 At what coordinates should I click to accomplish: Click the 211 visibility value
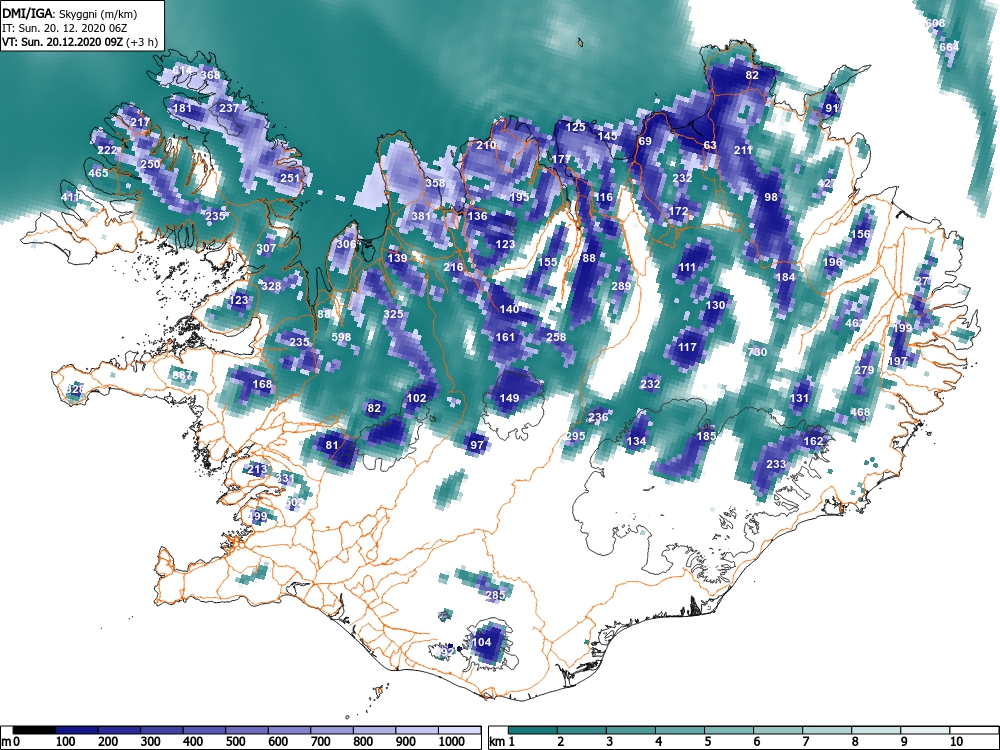pos(743,150)
